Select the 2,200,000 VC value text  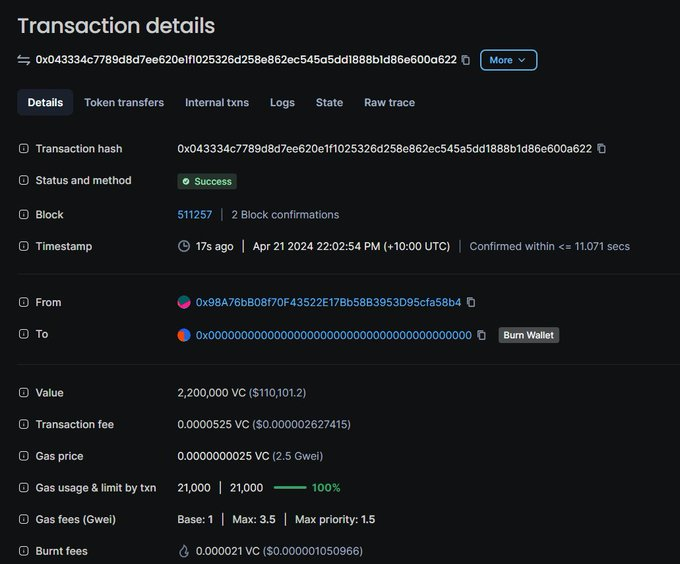(211, 393)
